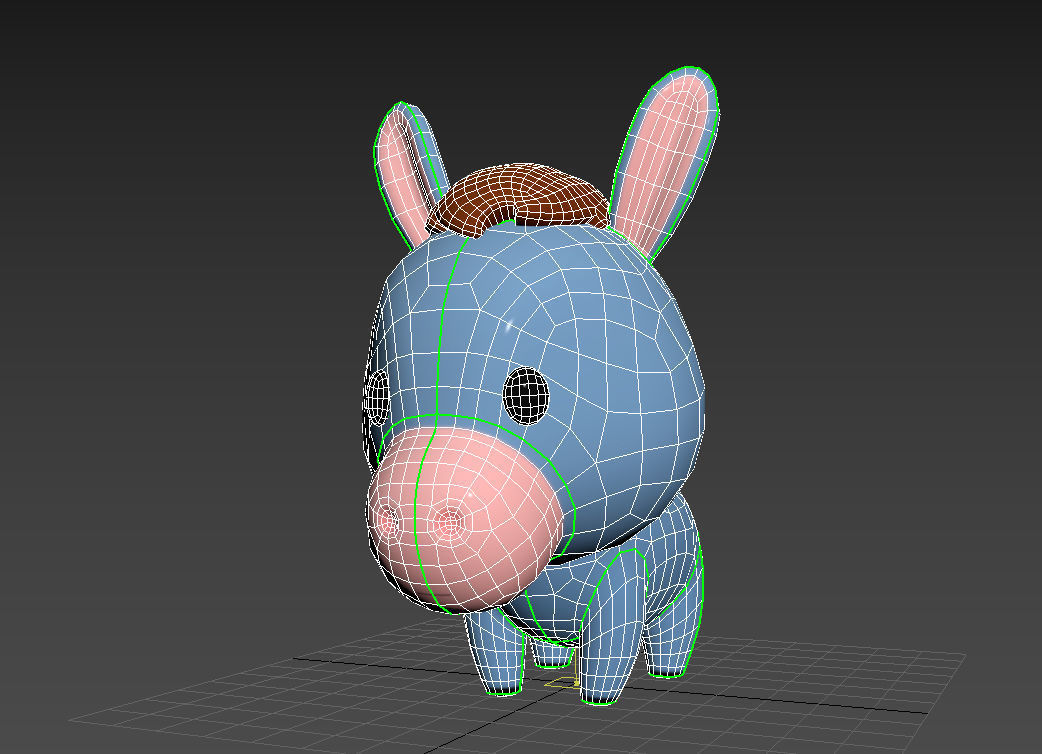Viewport: 1042px width, 754px height.
Task: Select the brown mane on the donkey's head
Action: pos(518,199)
